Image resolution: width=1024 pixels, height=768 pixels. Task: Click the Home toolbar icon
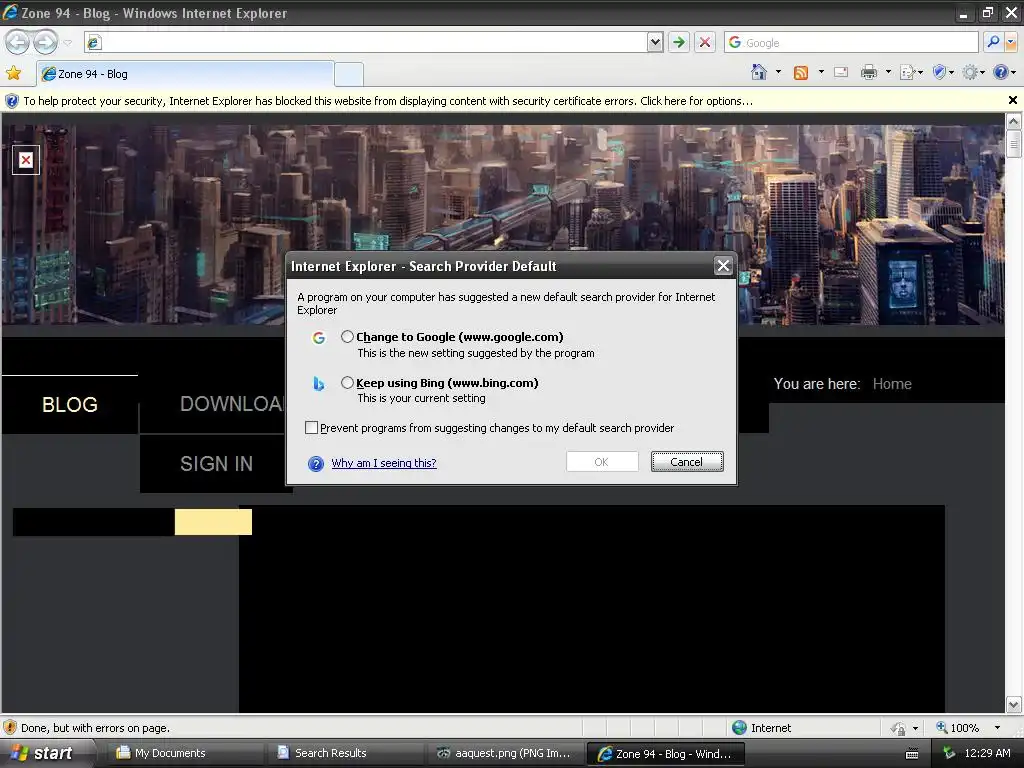point(759,72)
